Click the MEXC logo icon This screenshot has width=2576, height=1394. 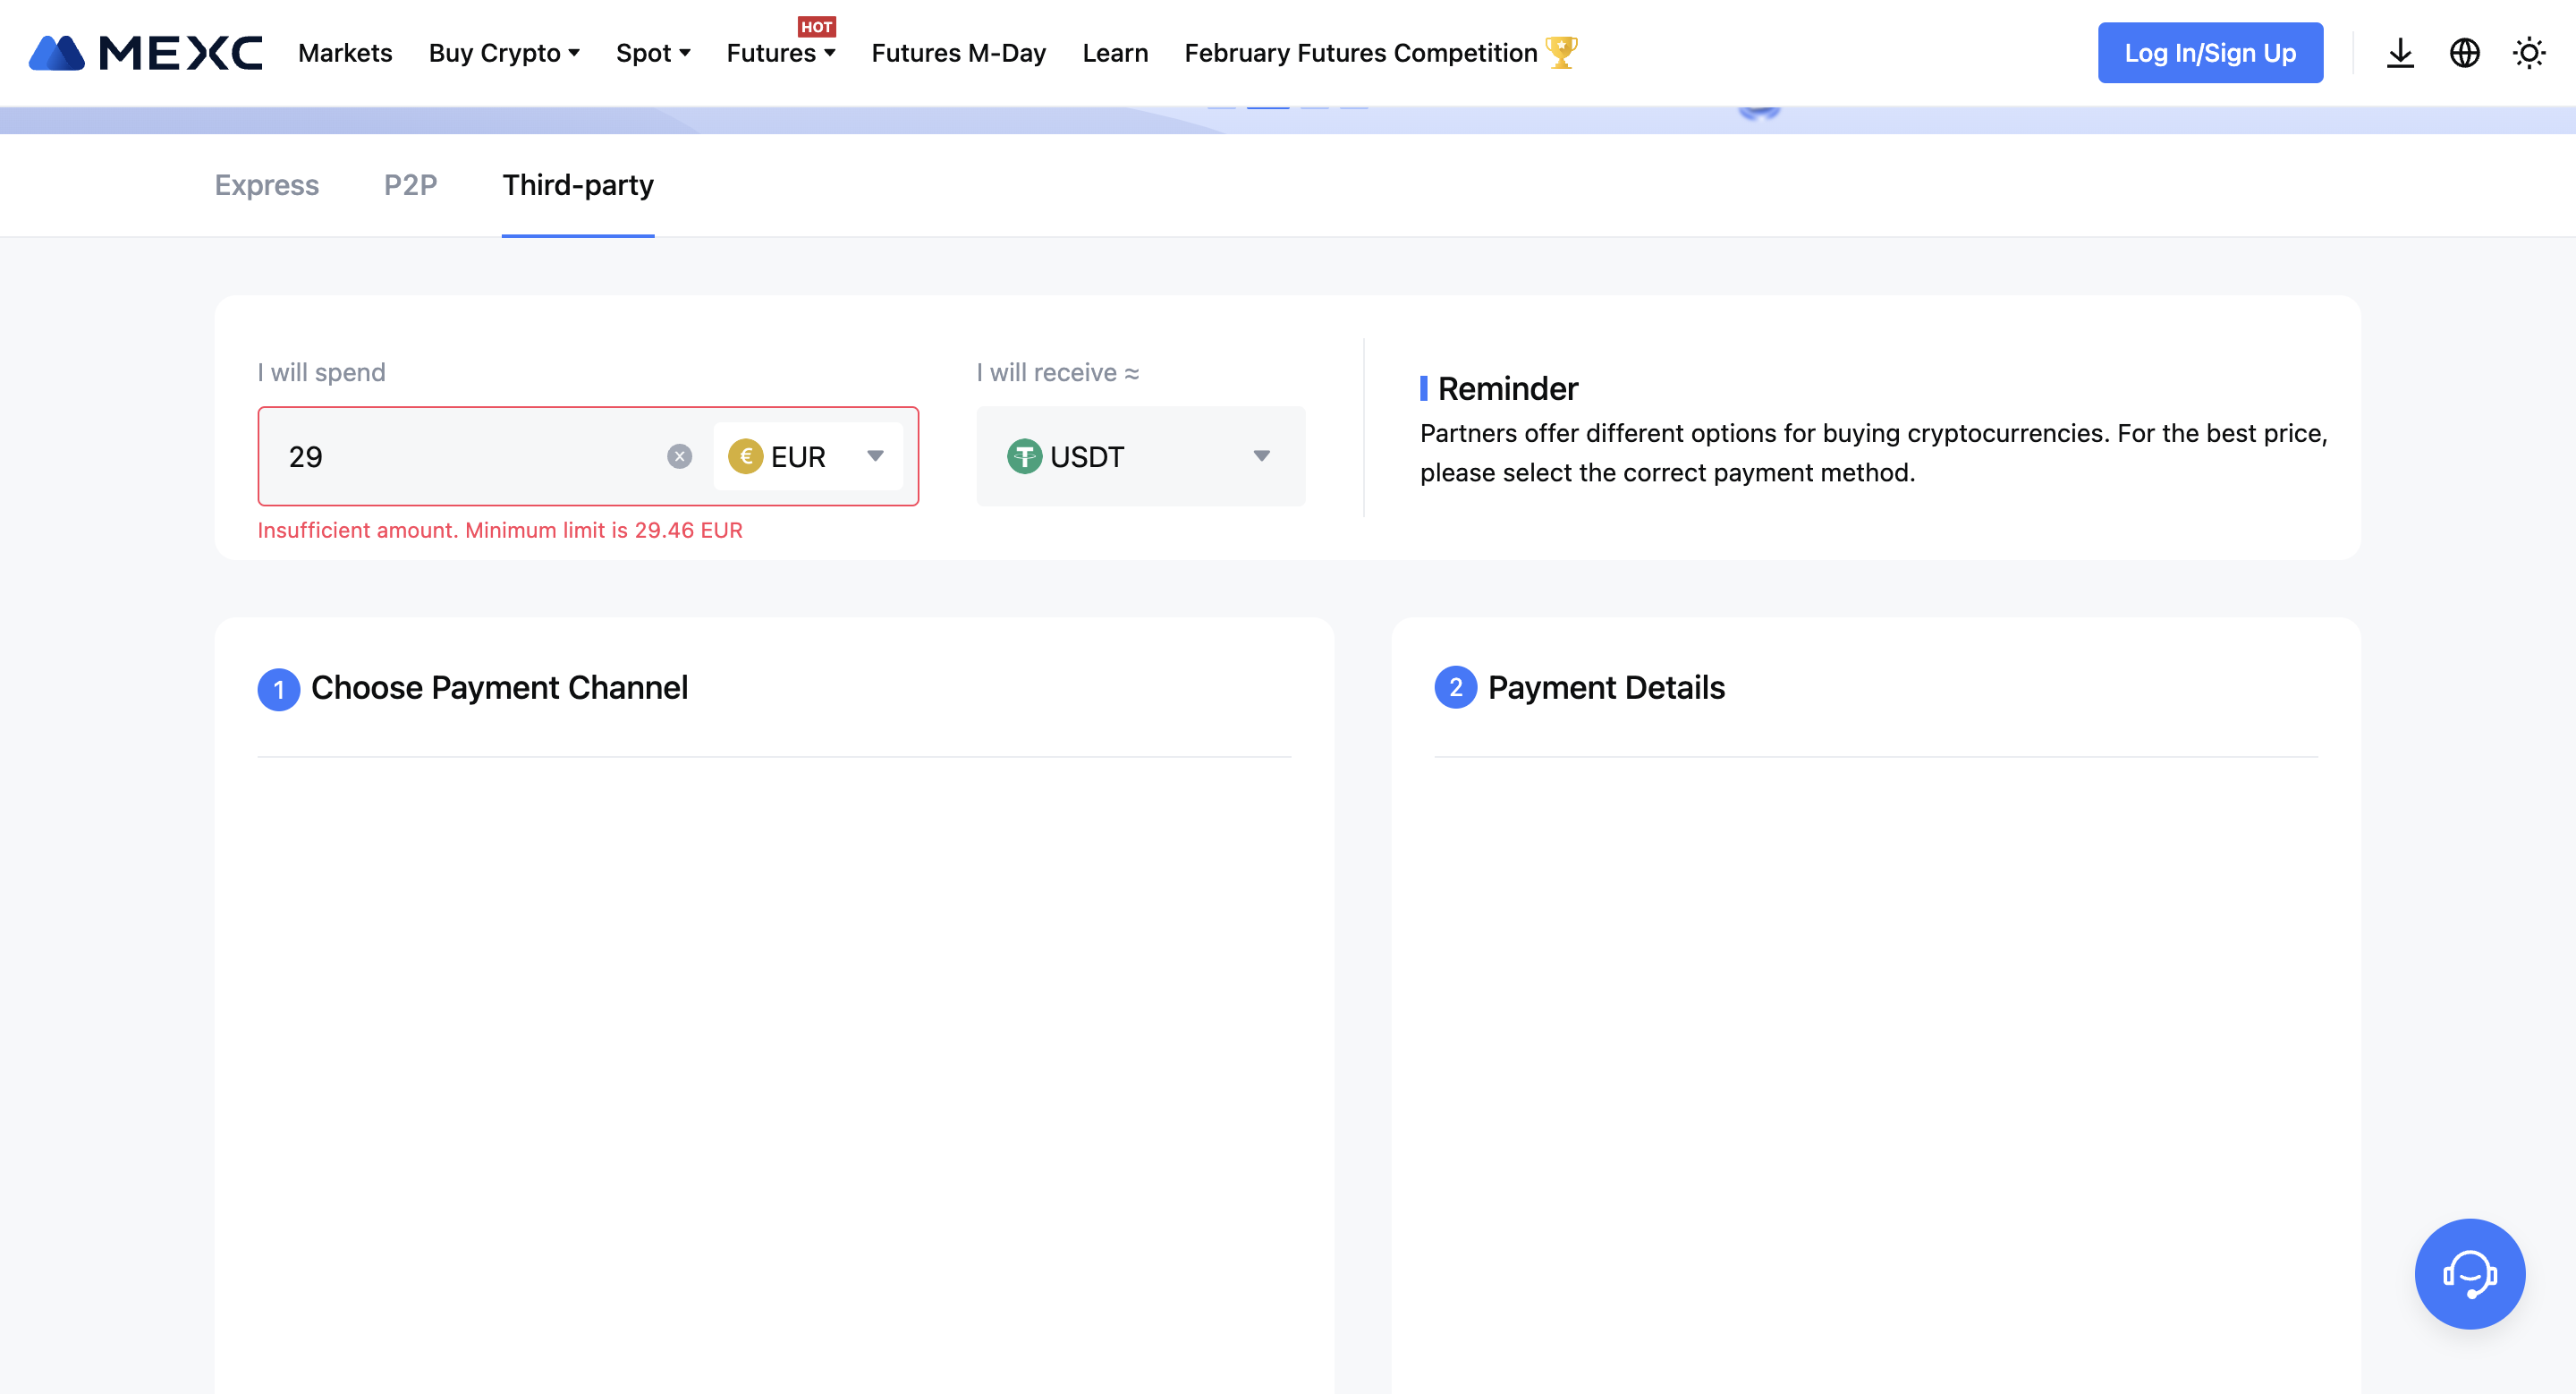click(x=60, y=52)
